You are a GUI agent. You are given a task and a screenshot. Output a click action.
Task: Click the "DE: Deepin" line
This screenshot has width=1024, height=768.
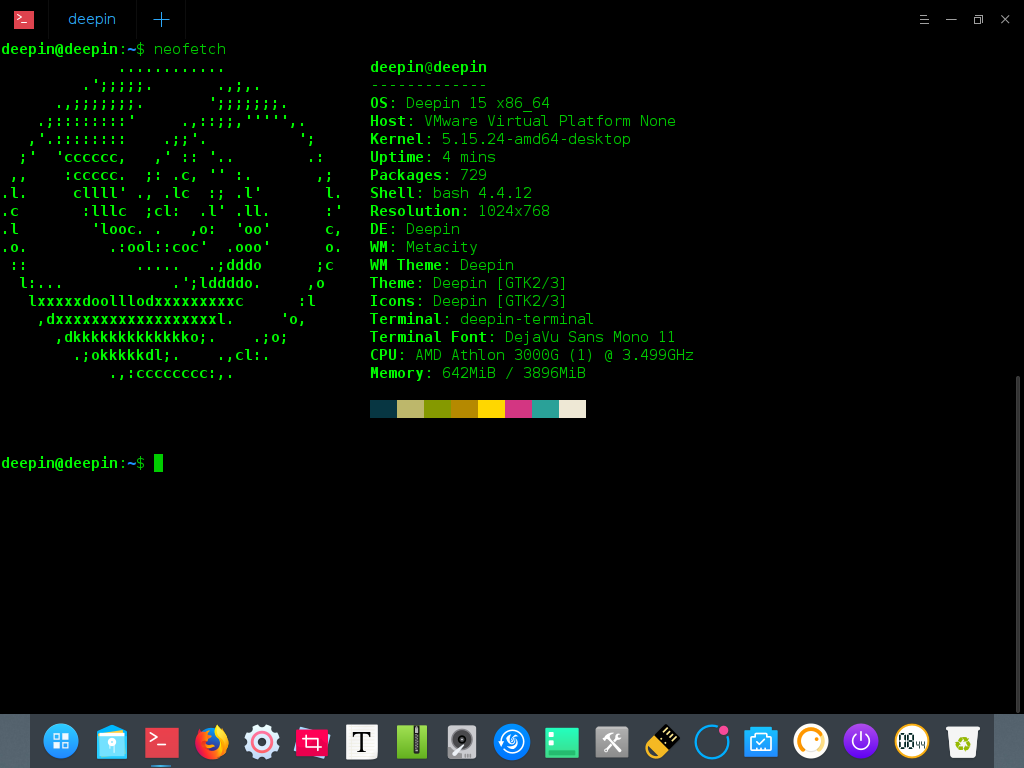coord(415,229)
